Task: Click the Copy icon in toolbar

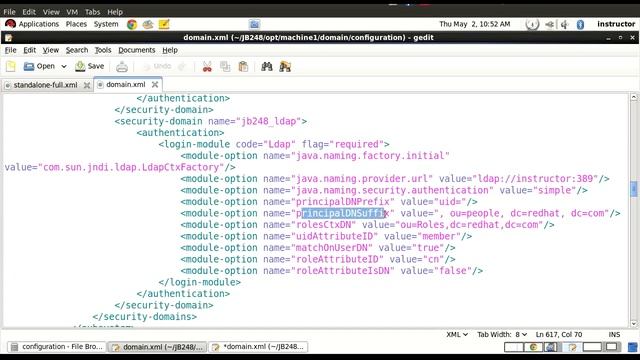Action: [x=225, y=67]
